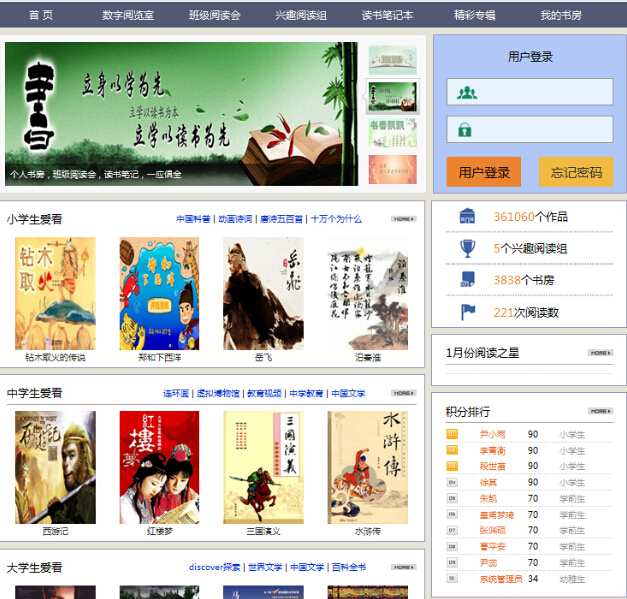Viewport: 627px width, 599px height.
Task: Click the rank 04 badge next to 徐其
Action: pyautogui.click(x=452, y=482)
